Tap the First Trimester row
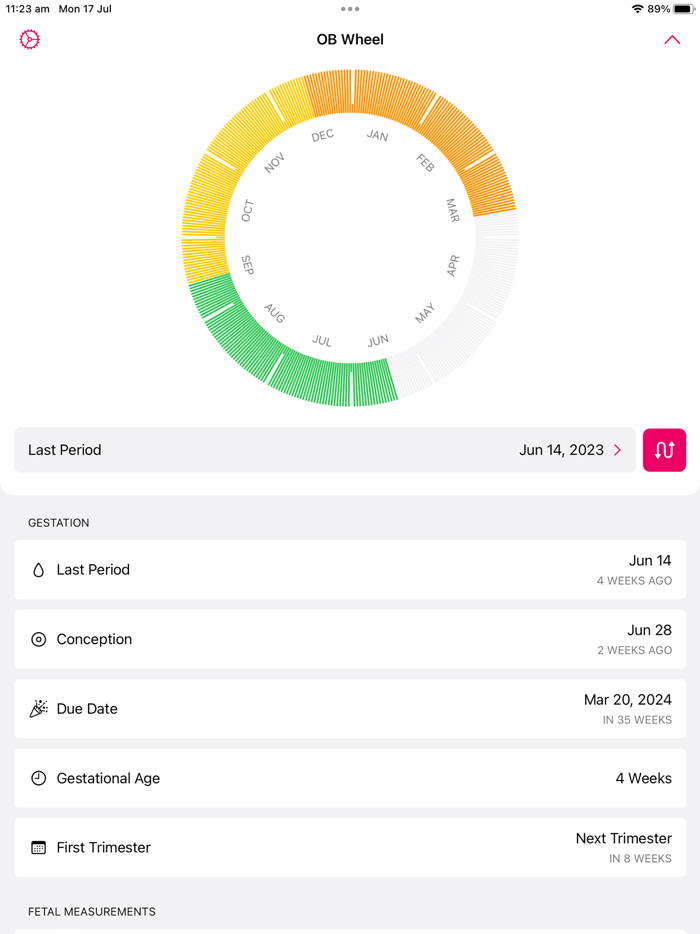Image resolution: width=700 pixels, height=934 pixels. point(350,847)
